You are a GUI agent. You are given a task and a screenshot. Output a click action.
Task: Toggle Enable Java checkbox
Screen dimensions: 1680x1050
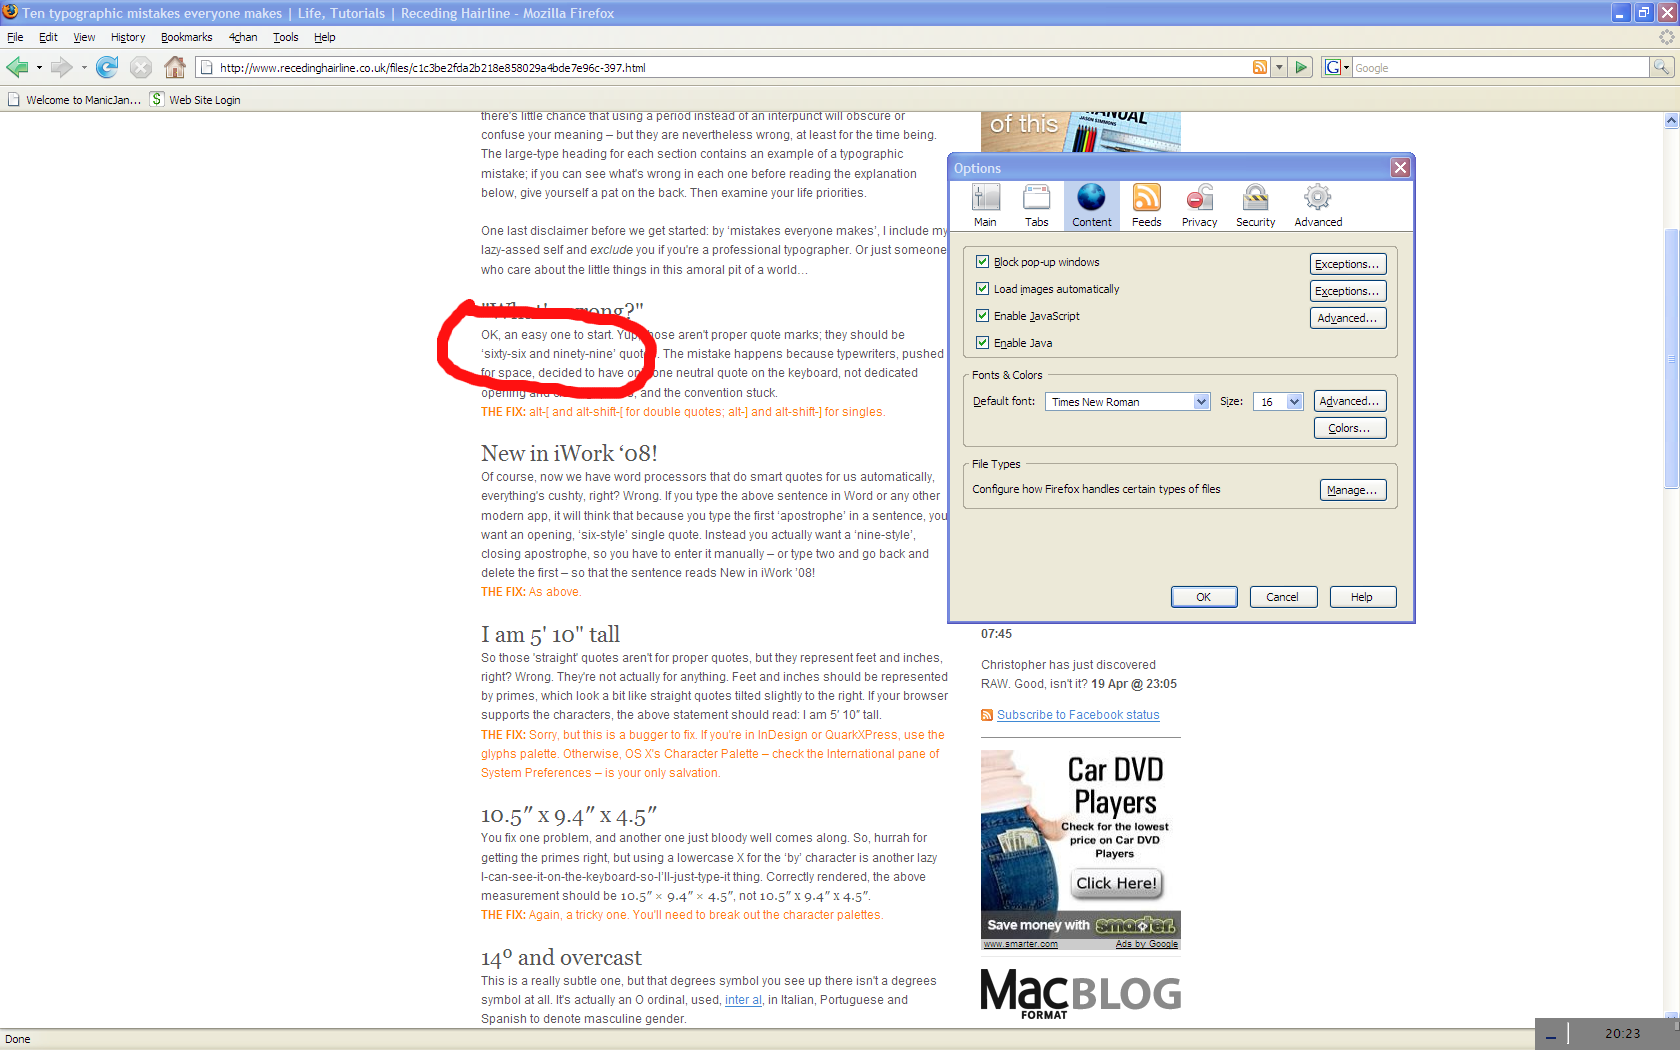982,343
